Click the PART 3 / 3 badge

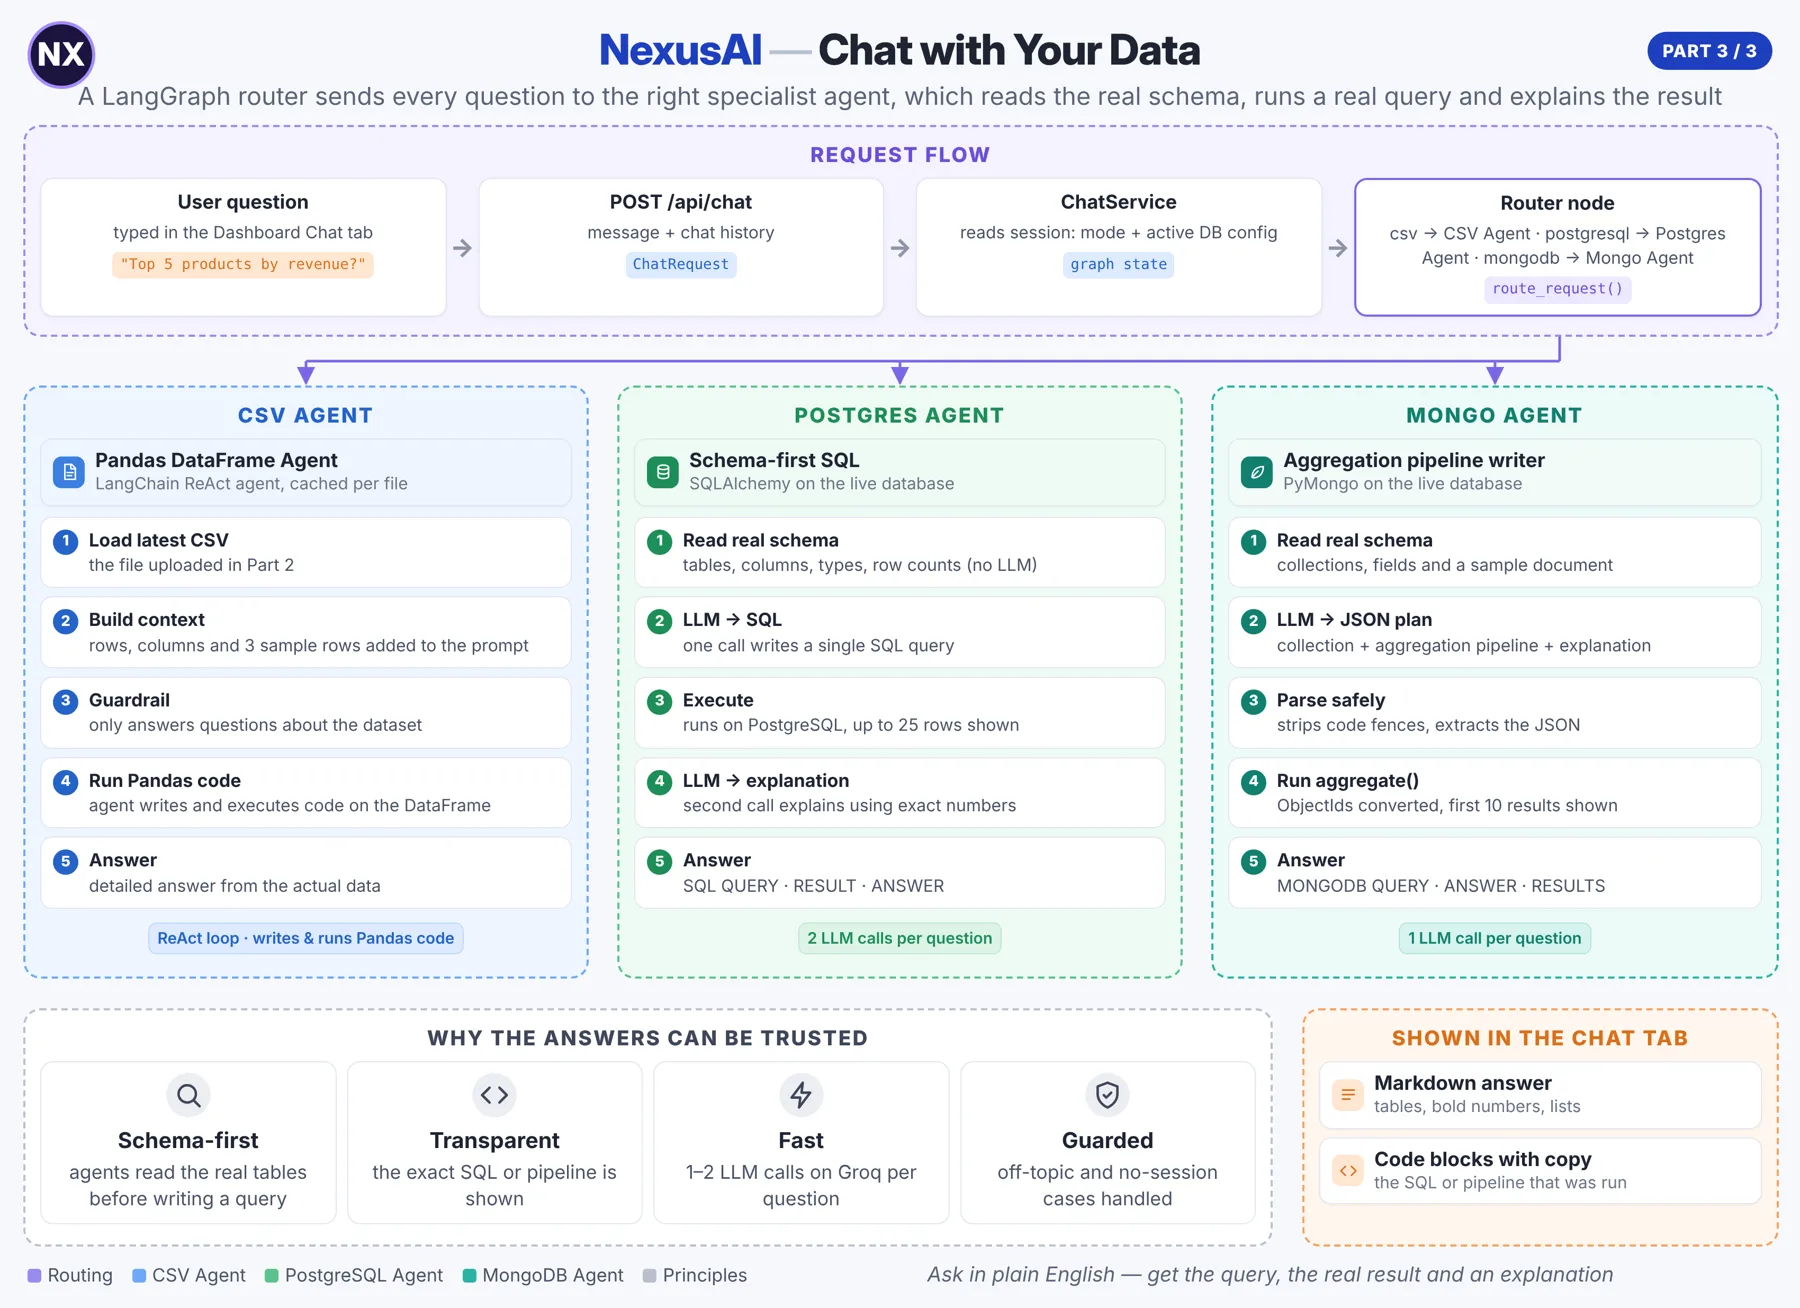pyautogui.click(x=1709, y=51)
